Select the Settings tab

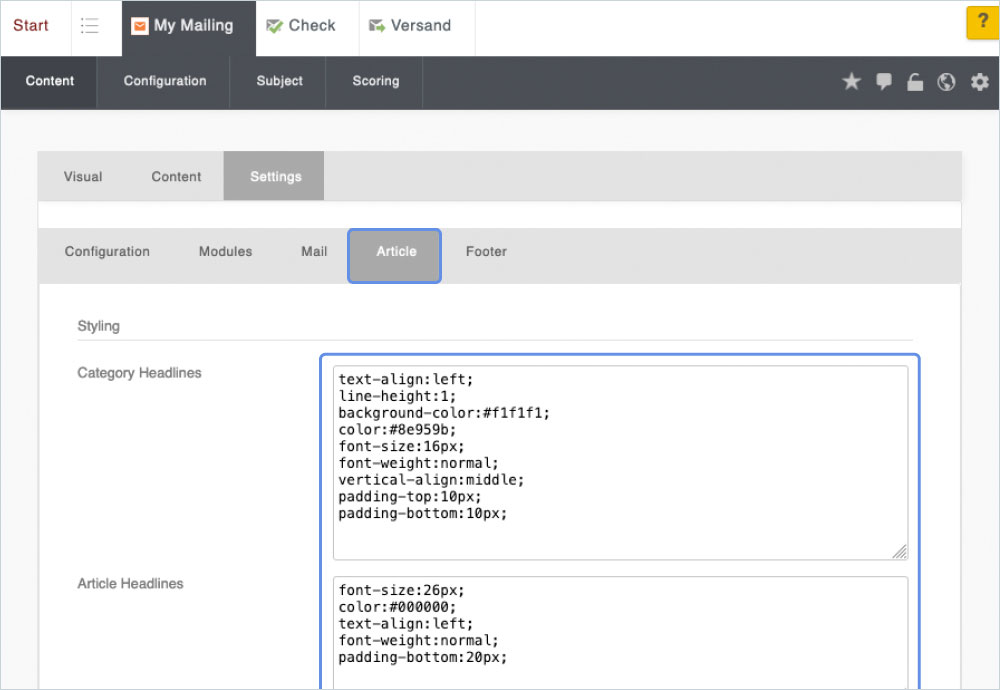click(275, 177)
